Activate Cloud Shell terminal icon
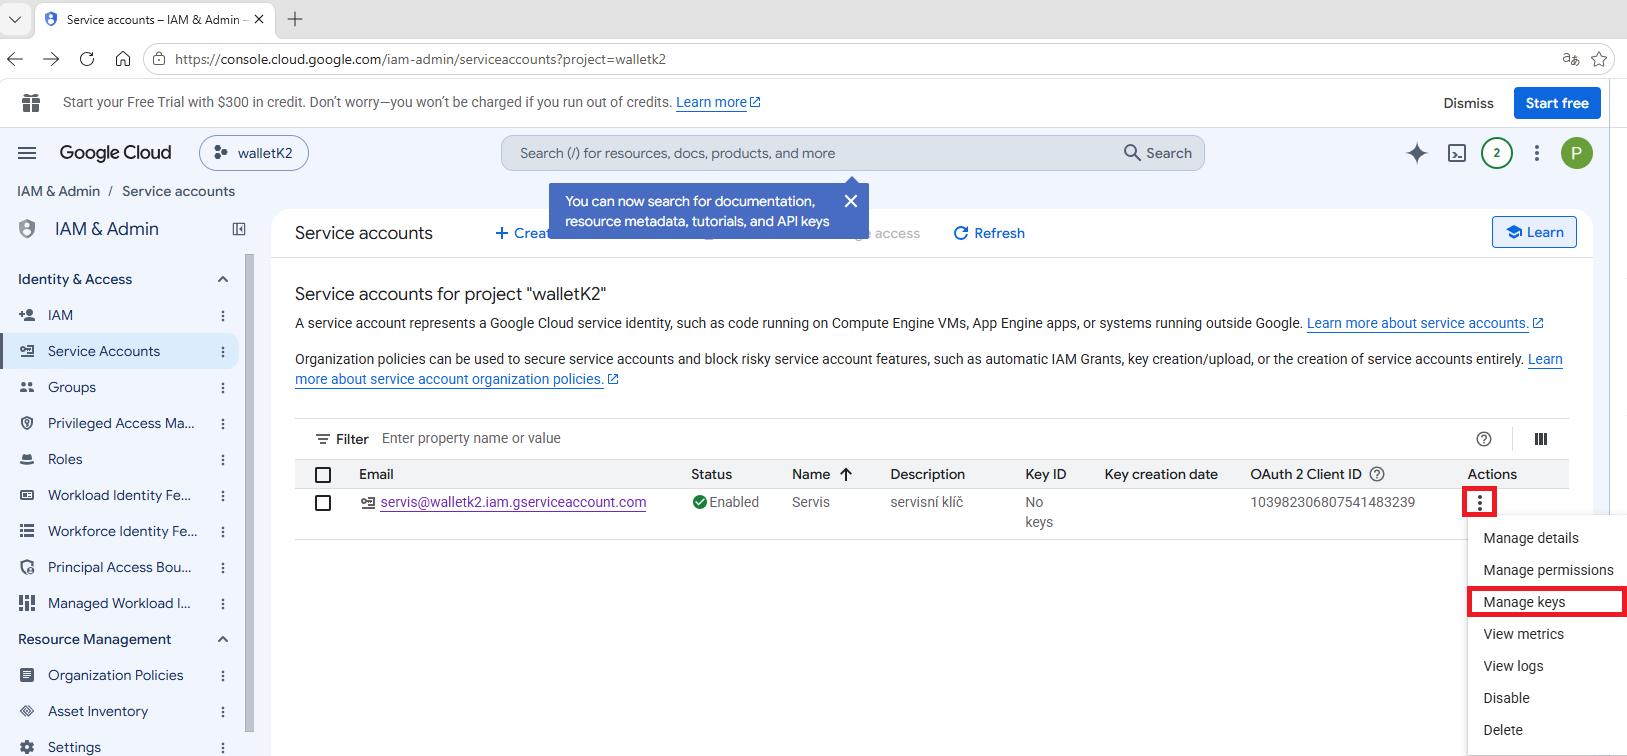This screenshot has width=1627, height=756. (x=1457, y=153)
